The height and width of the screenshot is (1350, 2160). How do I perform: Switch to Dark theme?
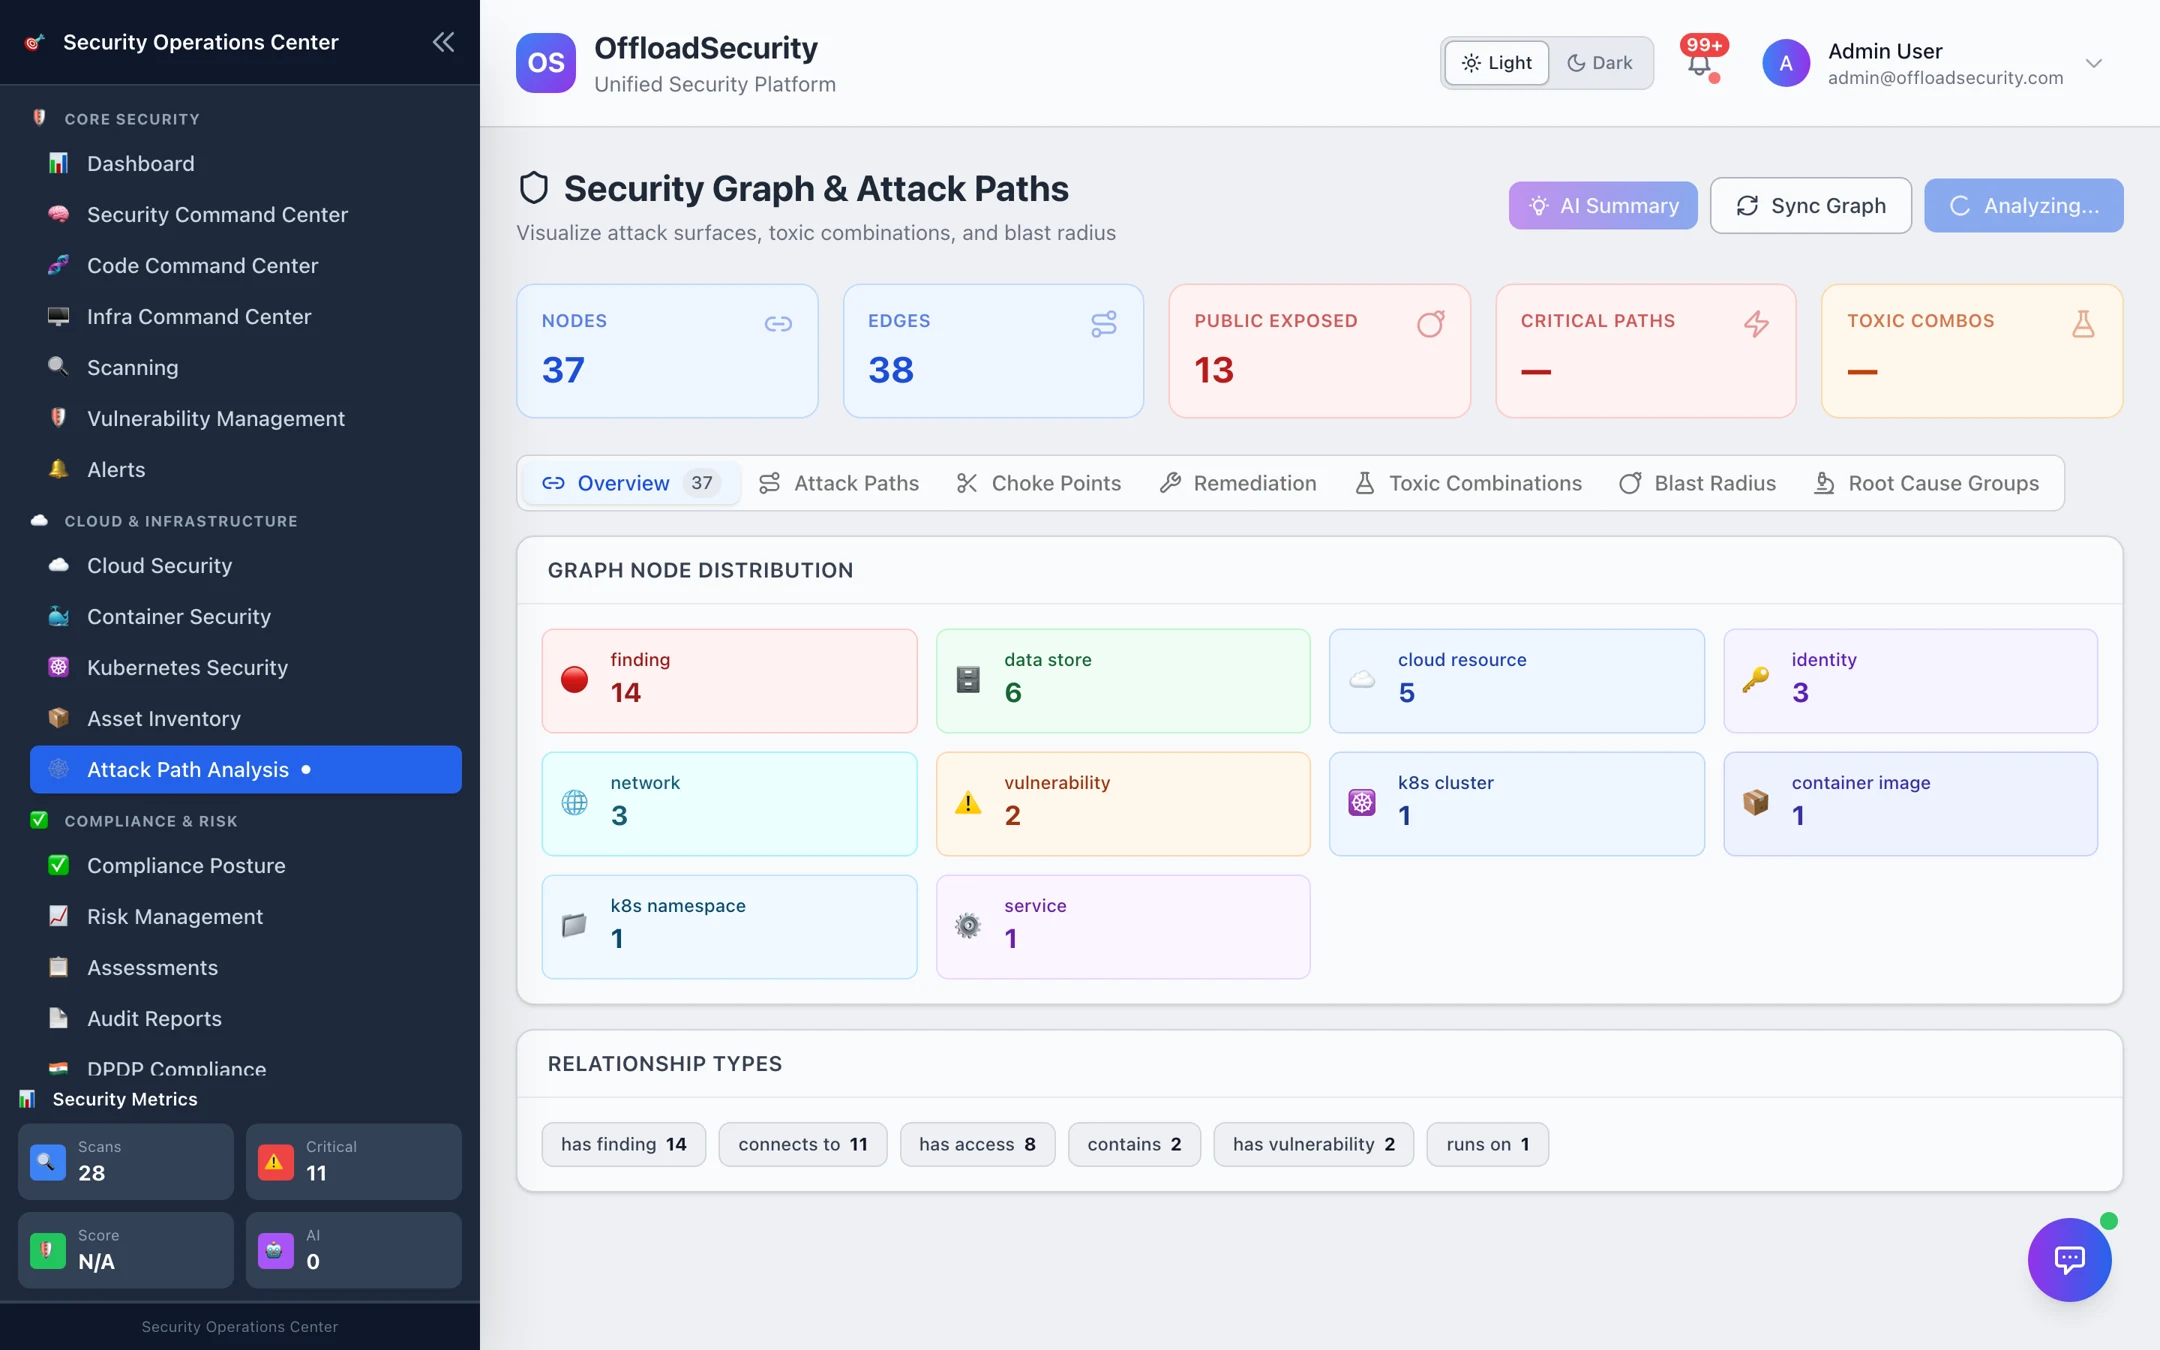1599,63
